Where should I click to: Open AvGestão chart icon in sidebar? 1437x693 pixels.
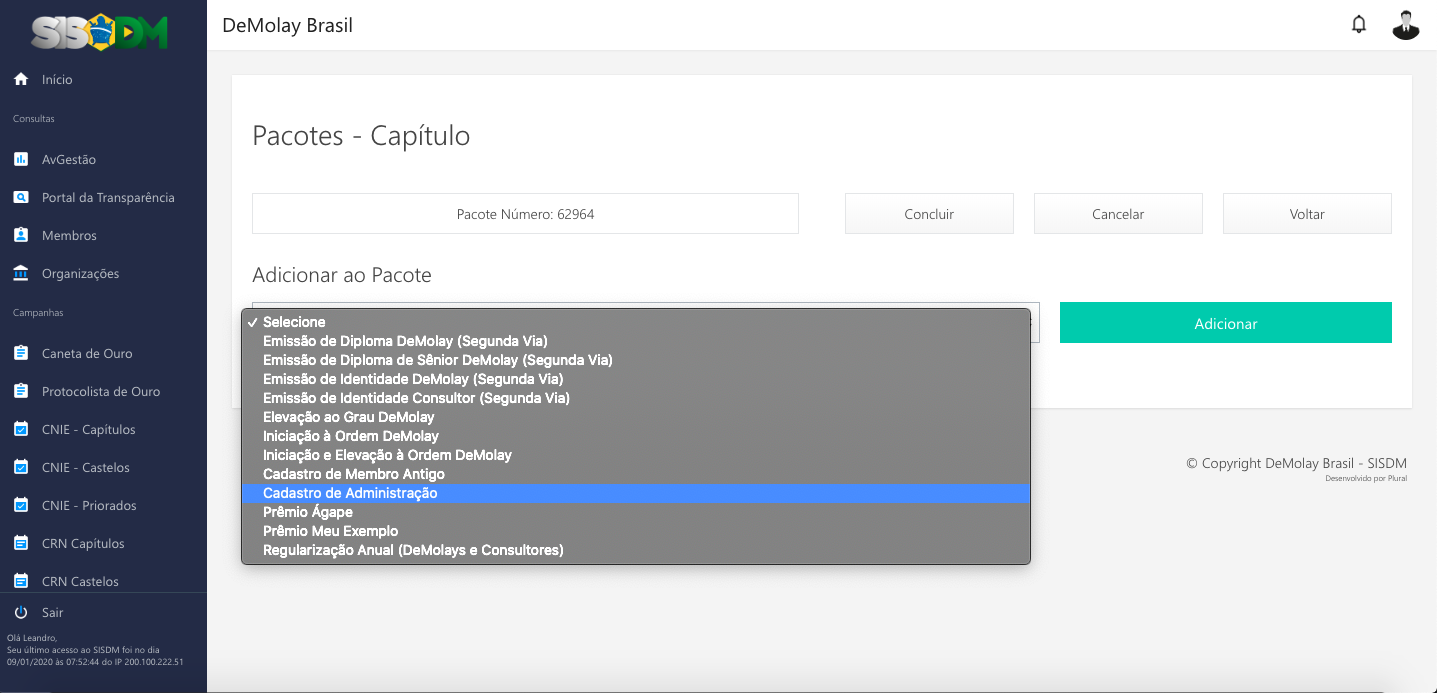(x=21, y=159)
